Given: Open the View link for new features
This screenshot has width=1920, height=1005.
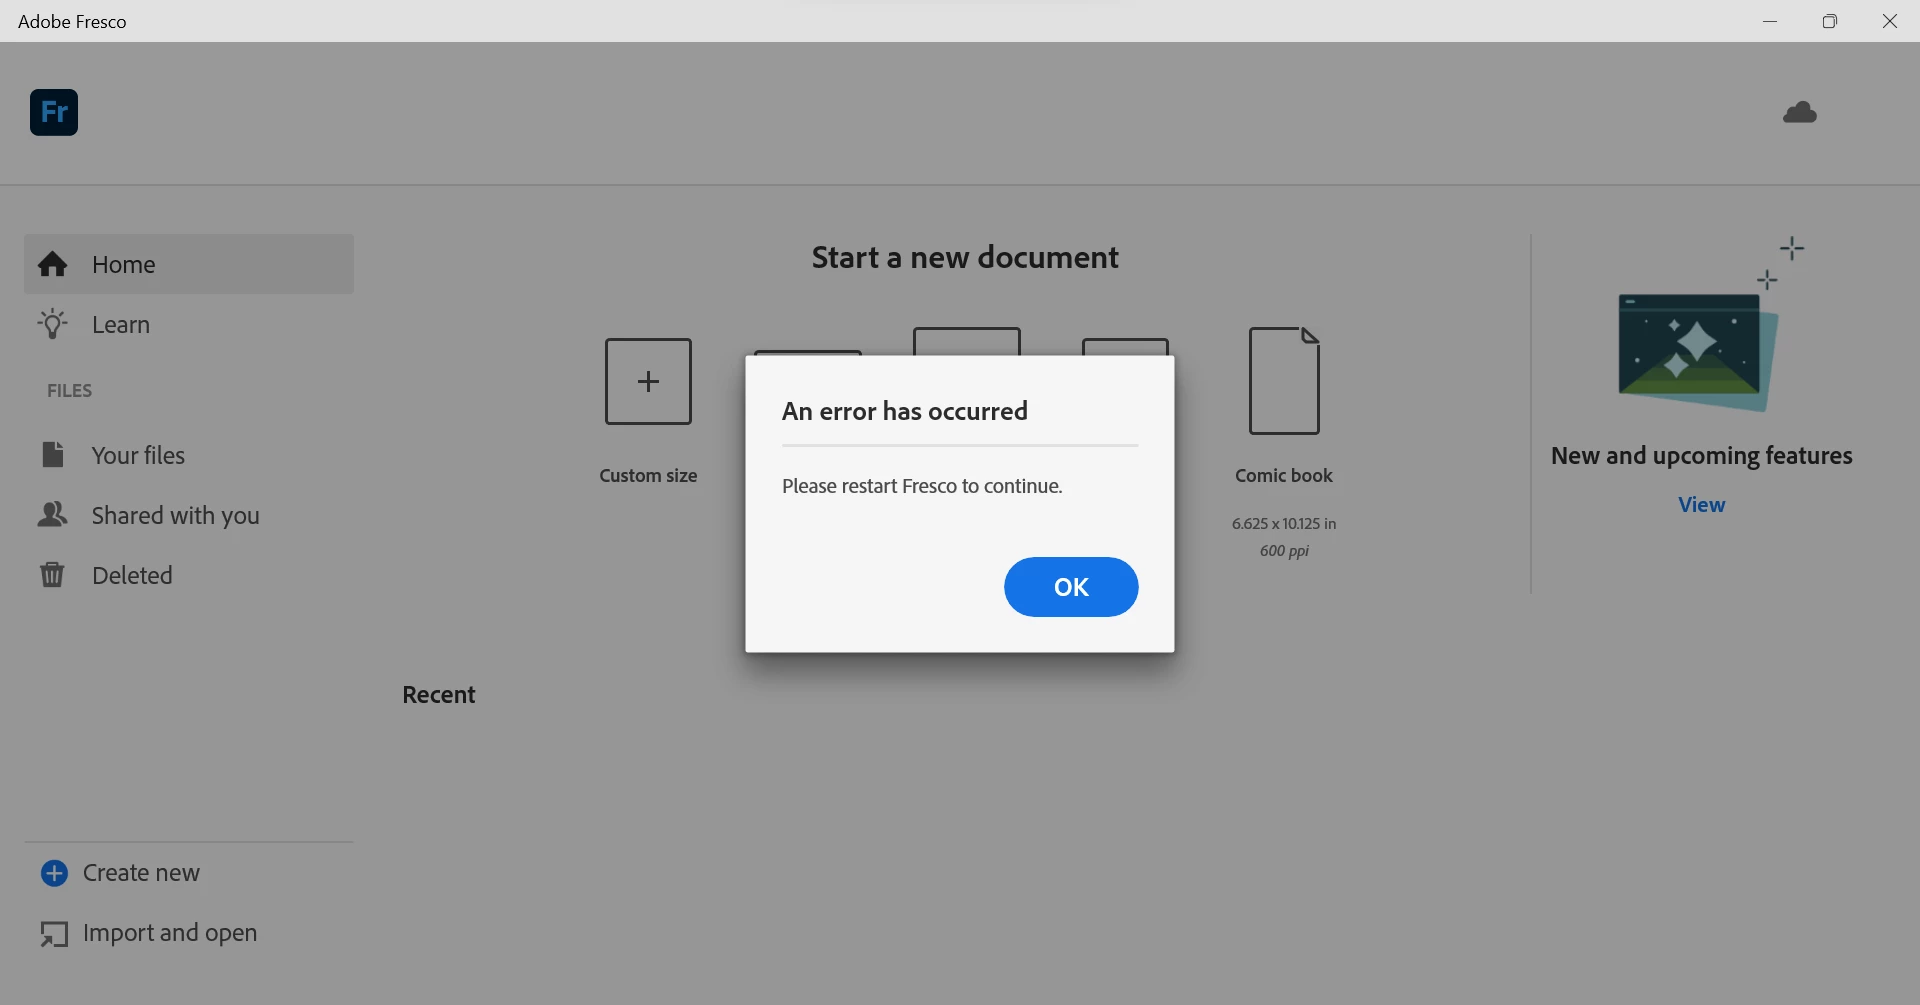Looking at the screenshot, I should point(1702,505).
